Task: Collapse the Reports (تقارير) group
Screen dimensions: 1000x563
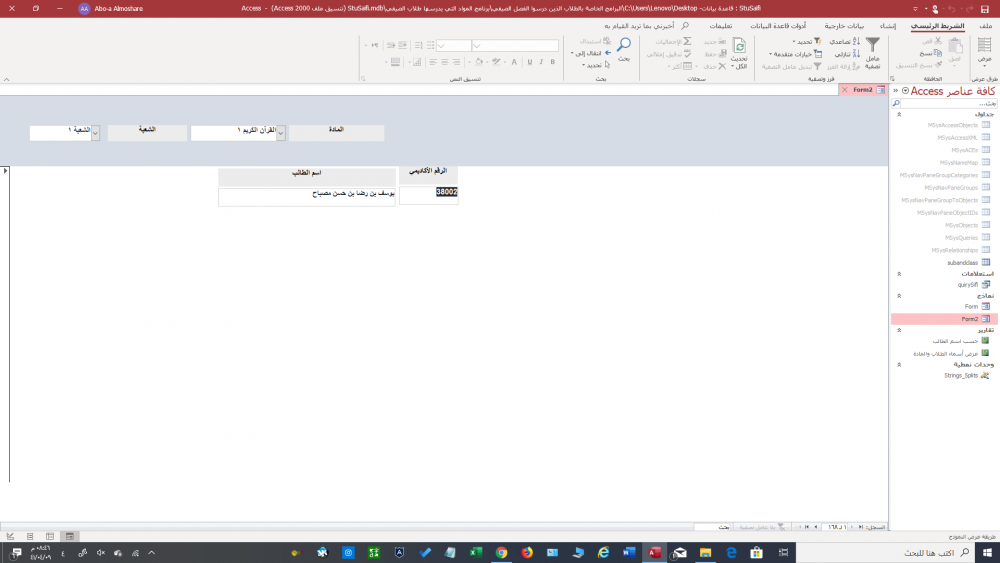Action: (x=899, y=330)
